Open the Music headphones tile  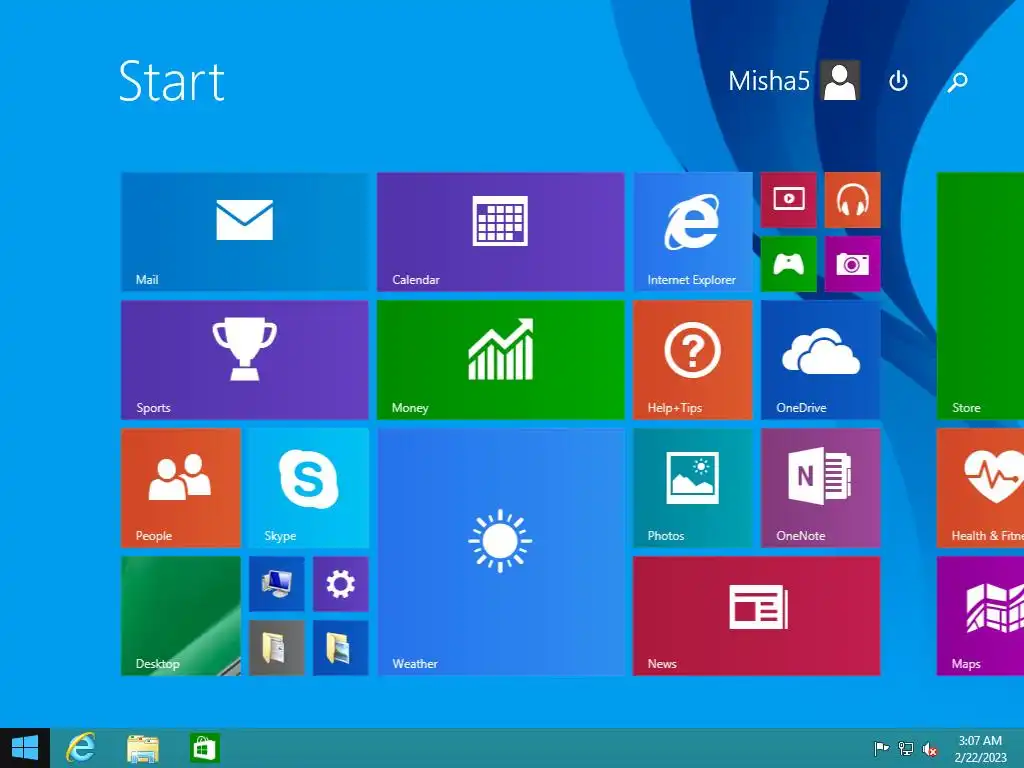(x=852, y=200)
